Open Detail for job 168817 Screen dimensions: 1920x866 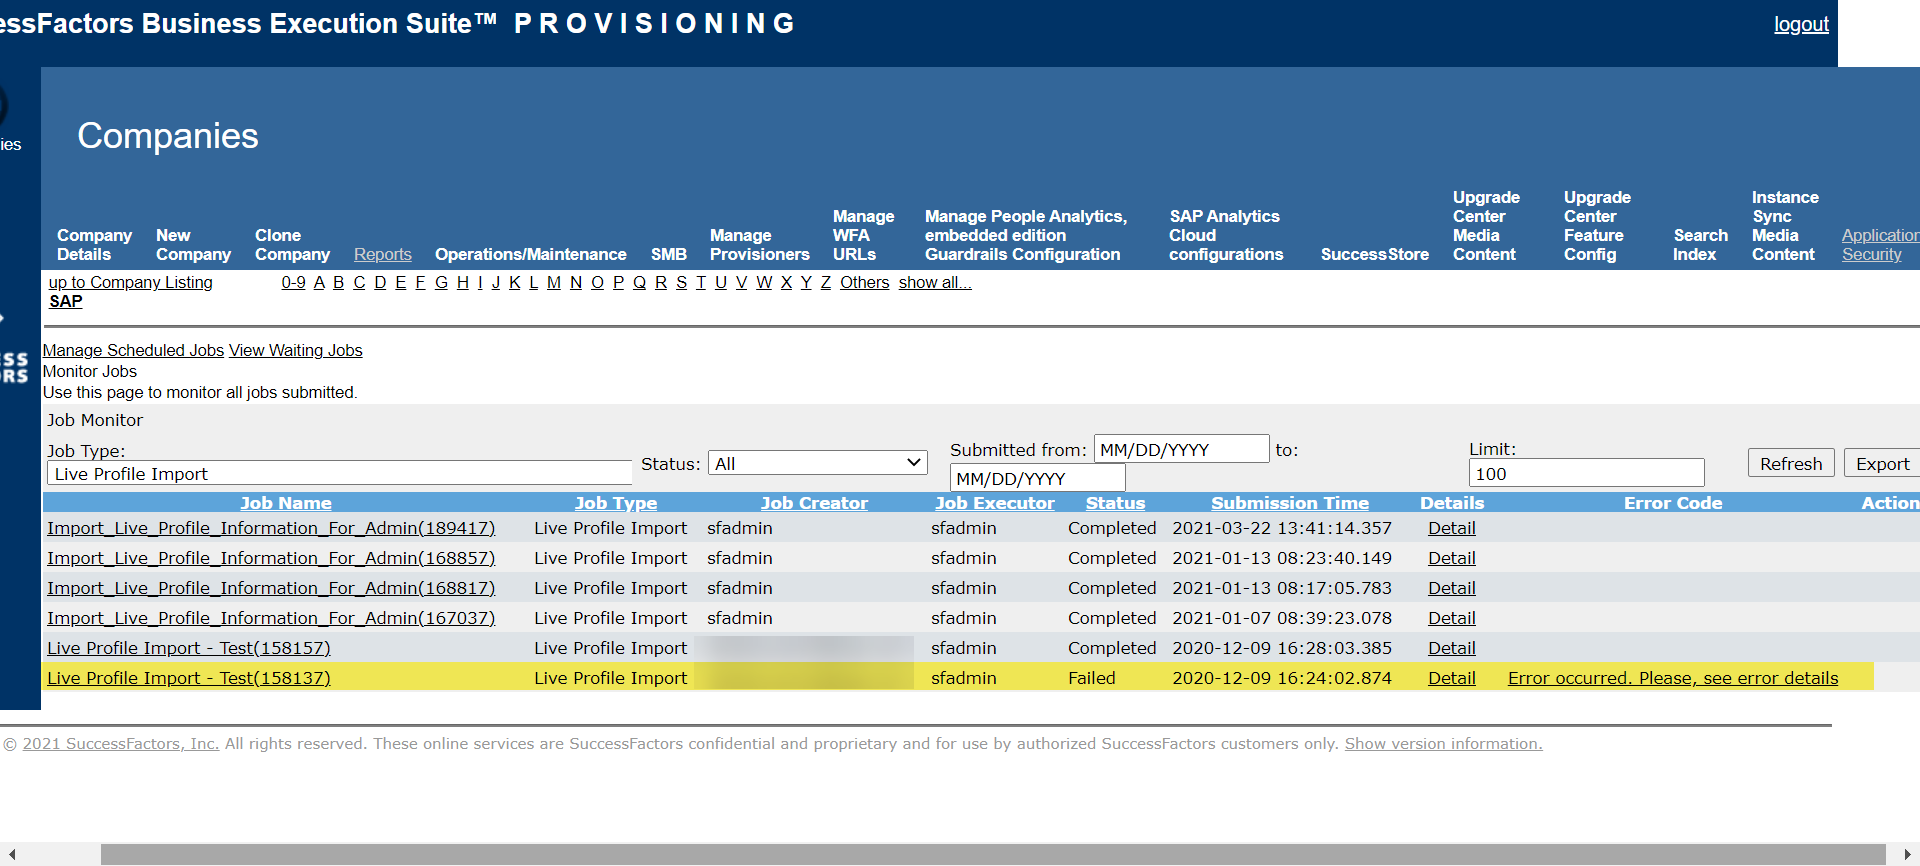click(x=1451, y=588)
